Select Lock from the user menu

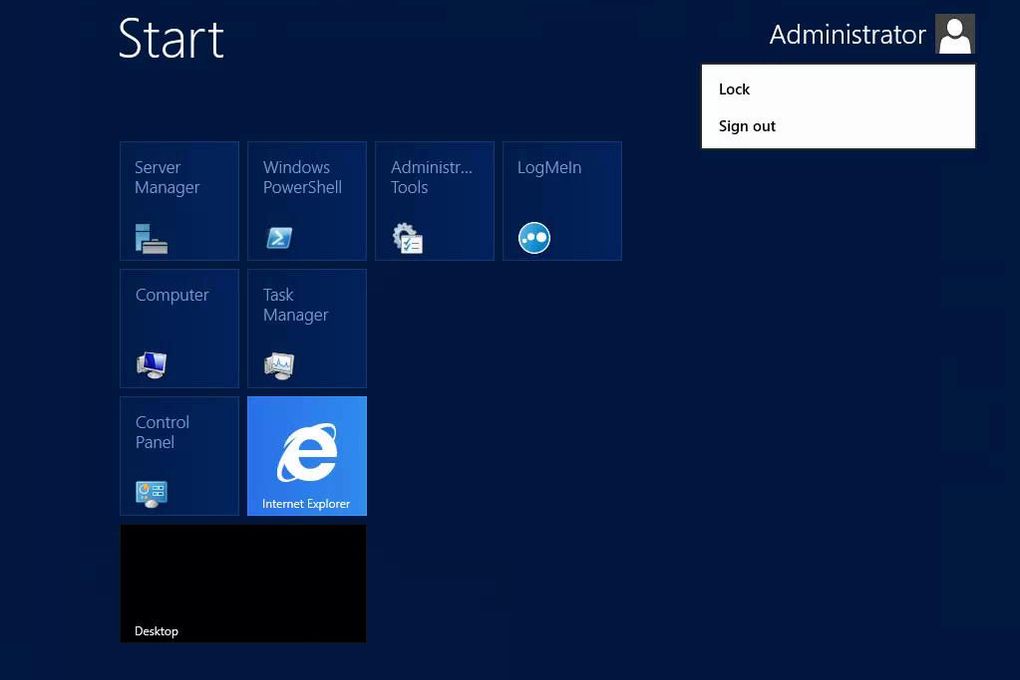[x=838, y=89]
